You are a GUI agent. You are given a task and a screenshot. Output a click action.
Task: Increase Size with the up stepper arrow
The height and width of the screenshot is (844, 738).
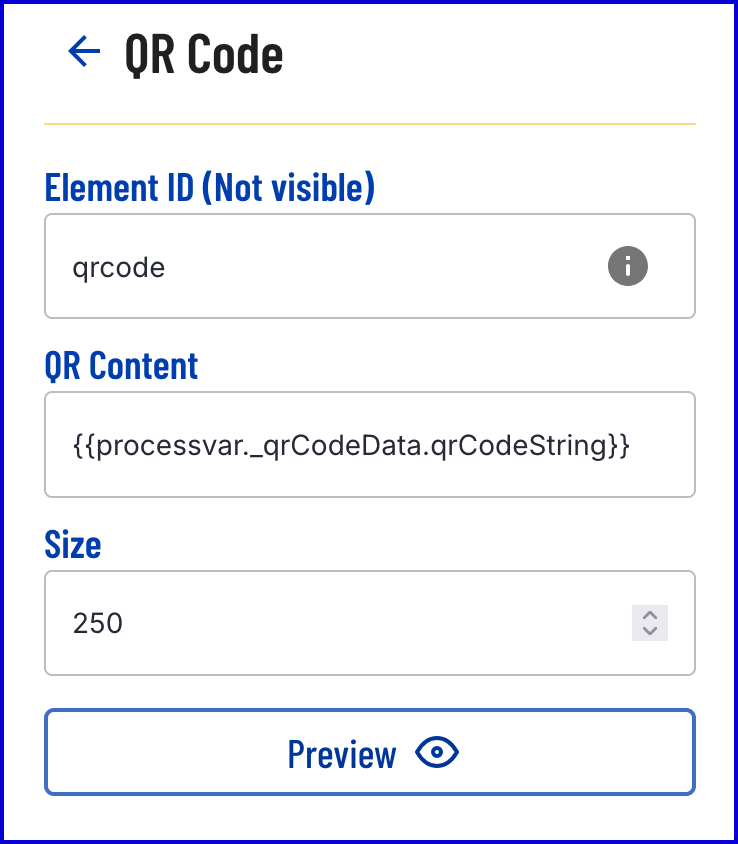coord(650,615)
